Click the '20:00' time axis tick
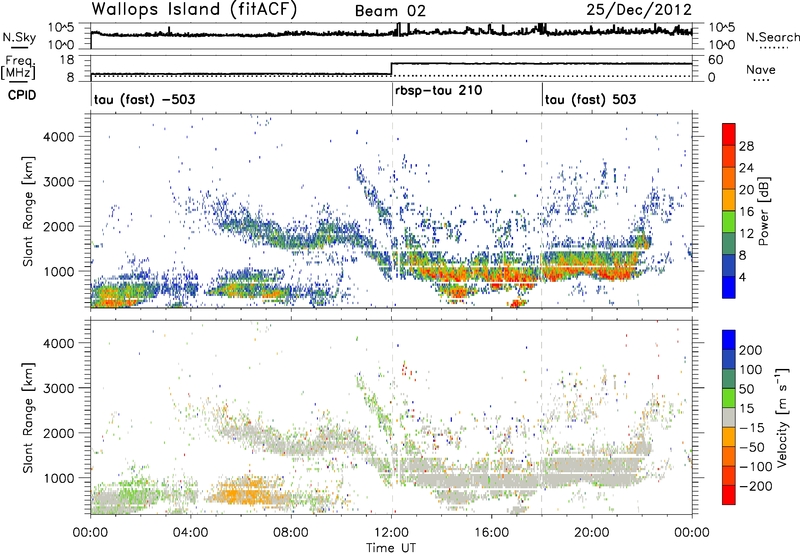 (592, 533)
